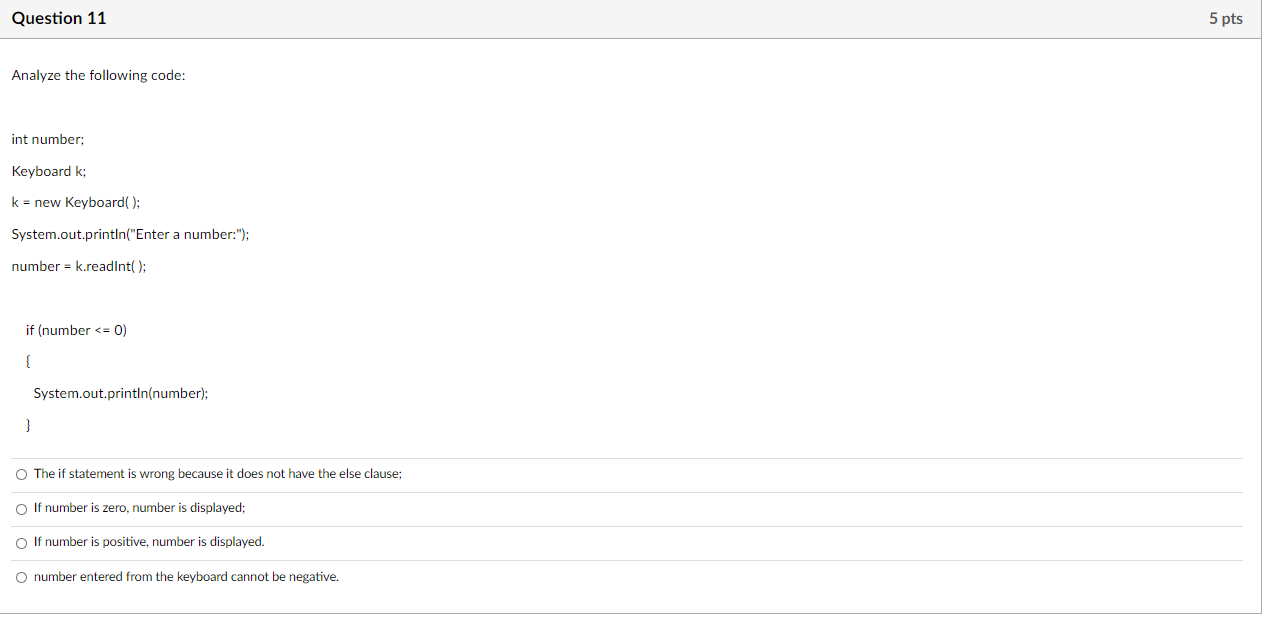Select the radio button for missing else clause answer
Screen dimensions: 1276x635
click(x=21, y=474)
